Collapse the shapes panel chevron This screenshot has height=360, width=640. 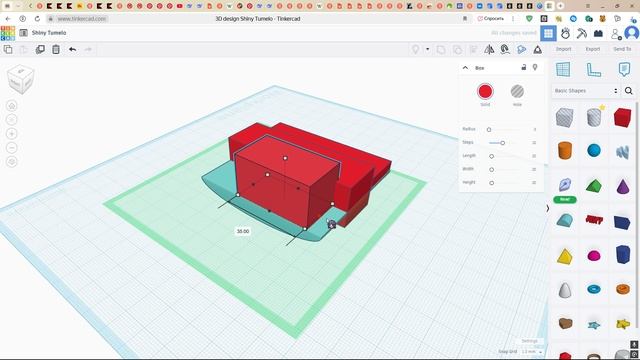click(x=547, y=208)
